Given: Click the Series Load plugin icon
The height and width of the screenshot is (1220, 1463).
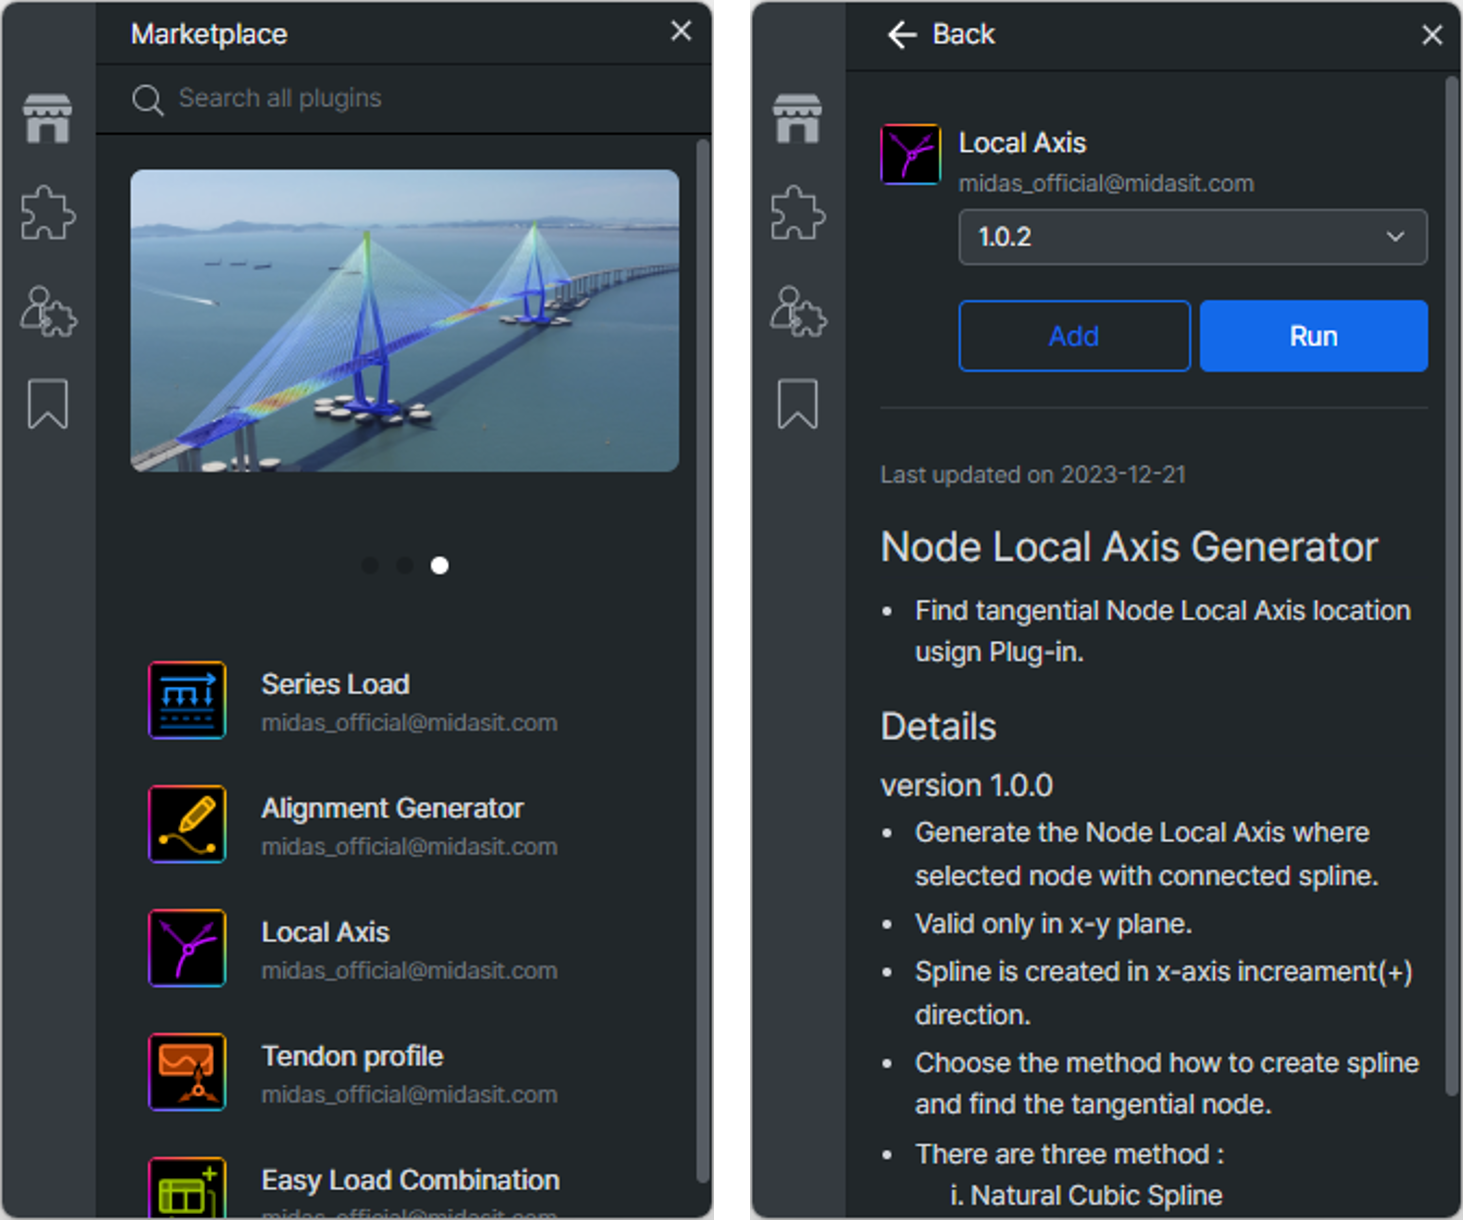Looking at the screenshot, I should tap(187, 700).
